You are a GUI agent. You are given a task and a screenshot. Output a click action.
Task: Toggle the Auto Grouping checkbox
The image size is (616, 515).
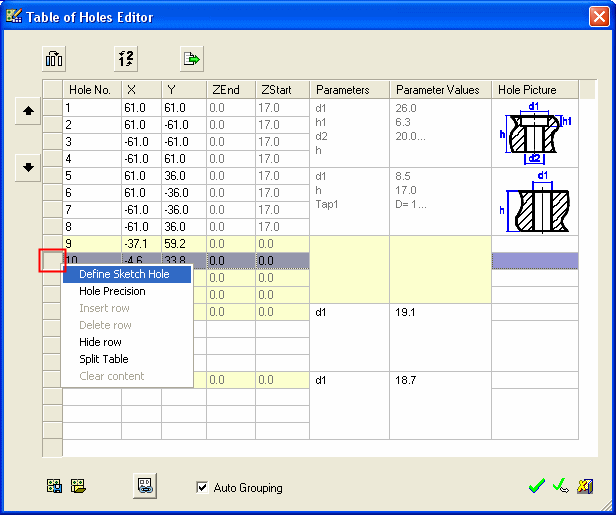point(202,488)
